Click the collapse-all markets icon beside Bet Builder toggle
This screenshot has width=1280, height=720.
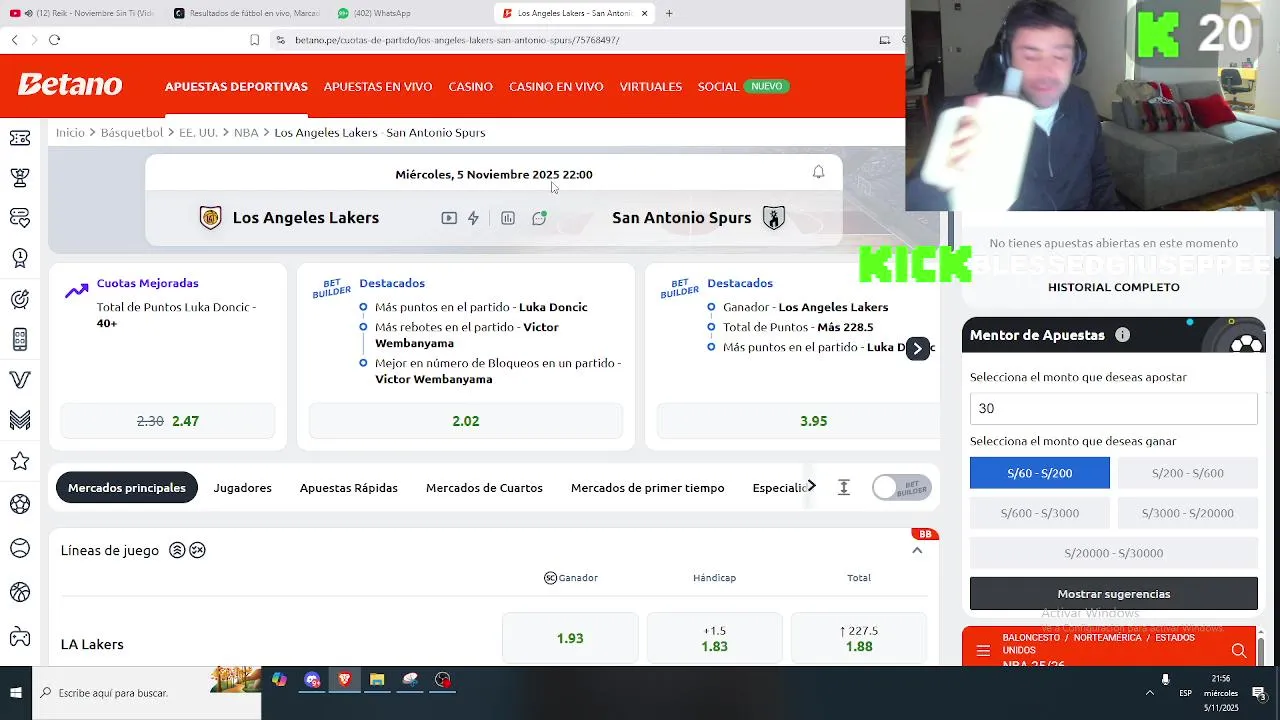tap(844, 487)
